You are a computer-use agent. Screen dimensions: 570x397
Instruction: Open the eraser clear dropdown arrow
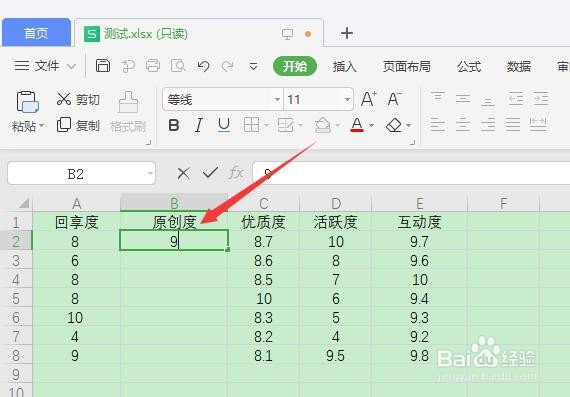click(x=409, y=125)
